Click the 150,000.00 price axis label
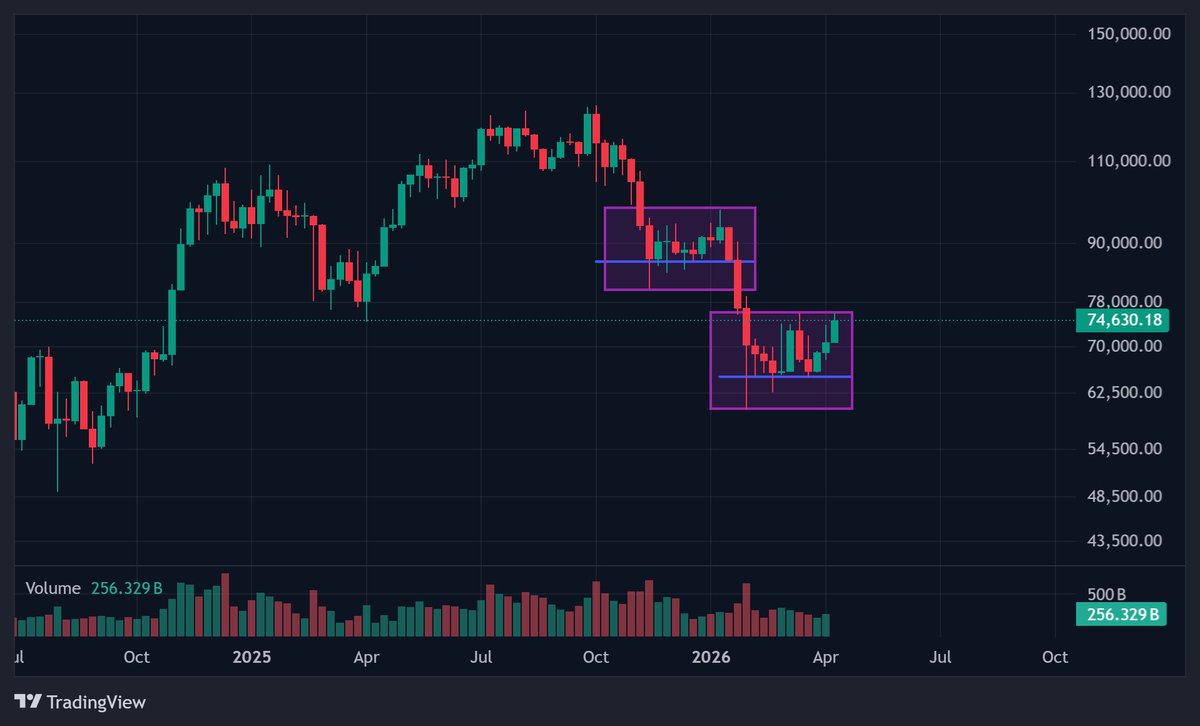The width and height of the screenshot is (1200, 726). 1129,34
